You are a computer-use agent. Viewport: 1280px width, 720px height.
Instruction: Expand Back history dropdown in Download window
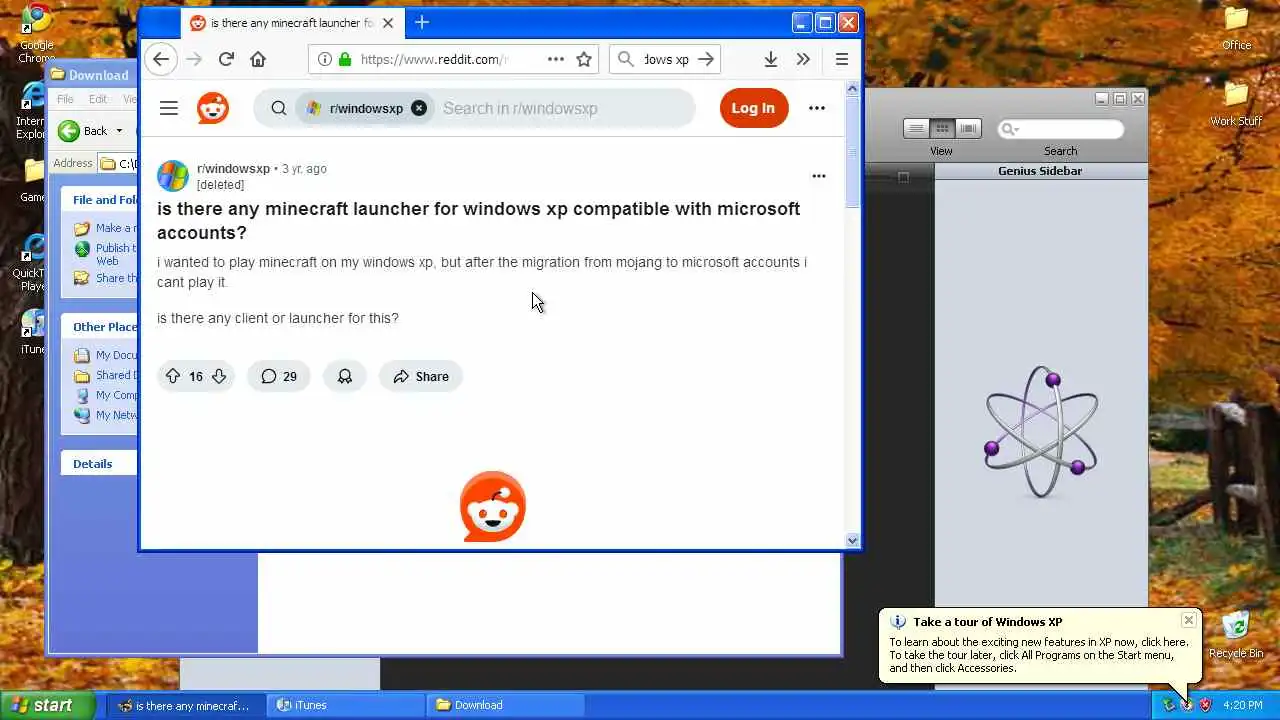pos(119,131)
